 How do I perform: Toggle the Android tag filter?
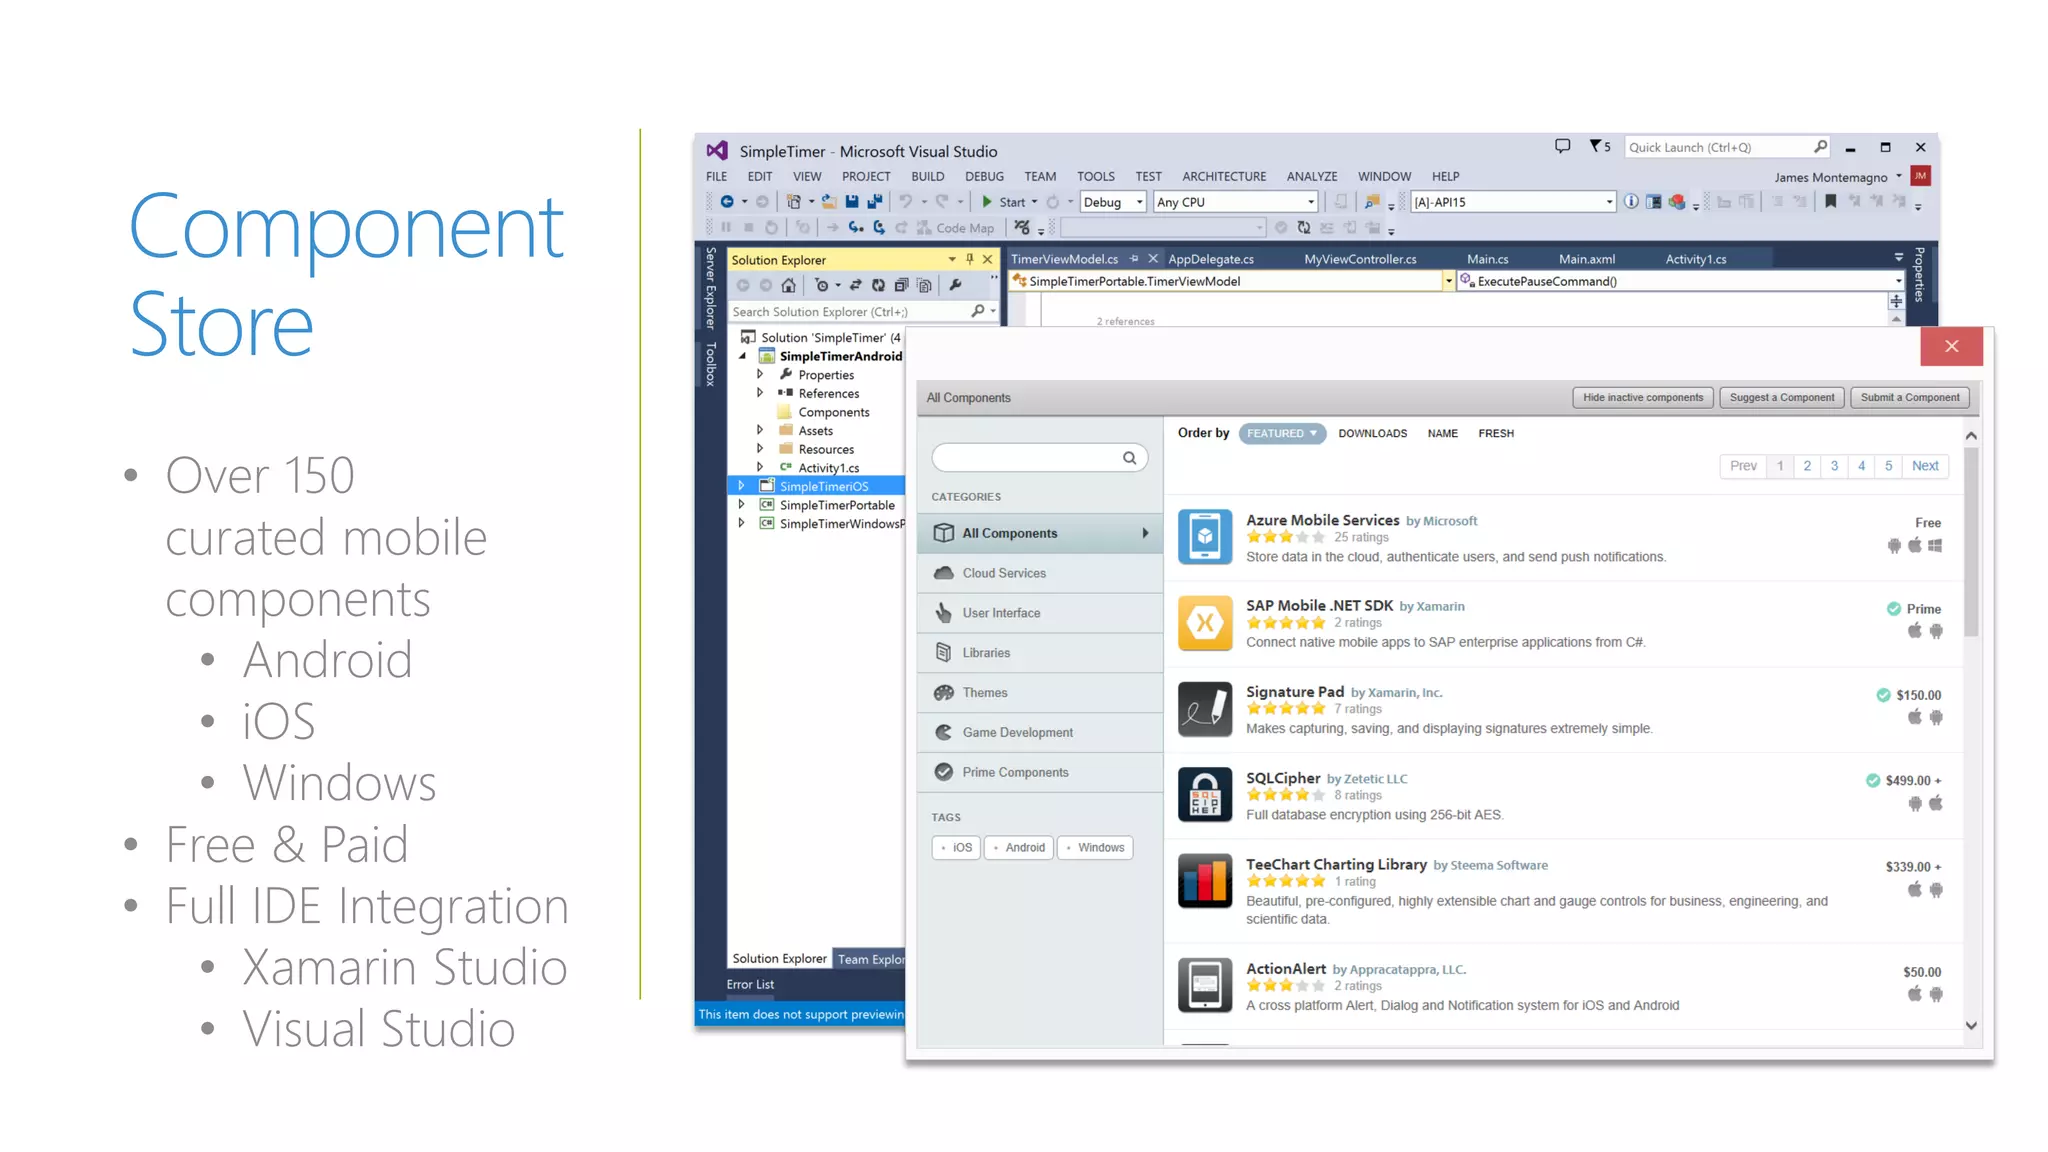click(1019, 848)
